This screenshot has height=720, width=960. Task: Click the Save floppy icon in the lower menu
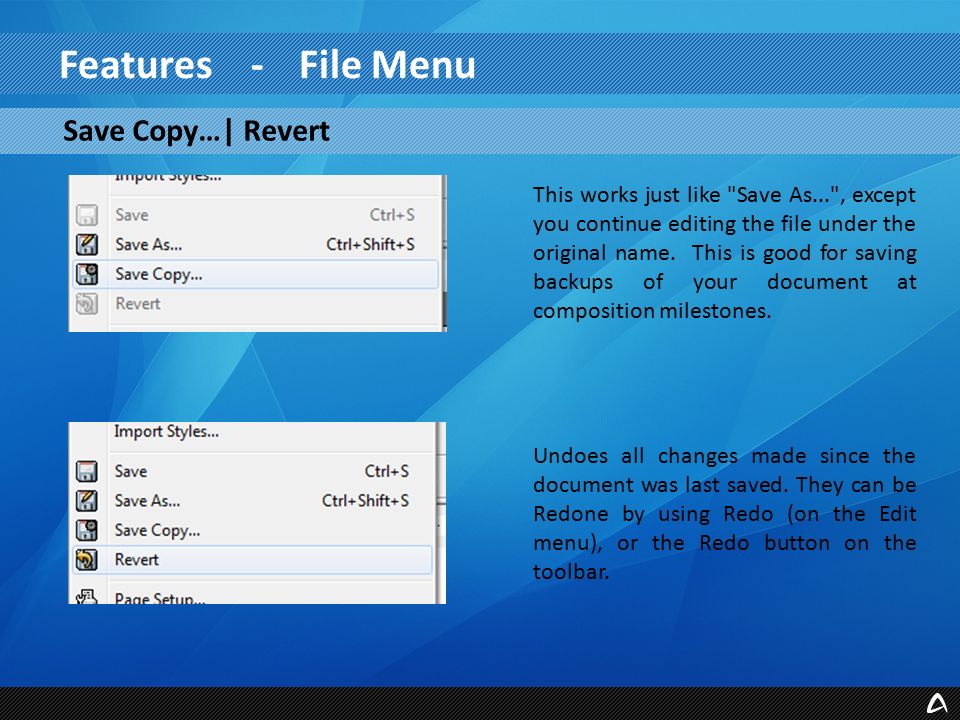(86, 471)
